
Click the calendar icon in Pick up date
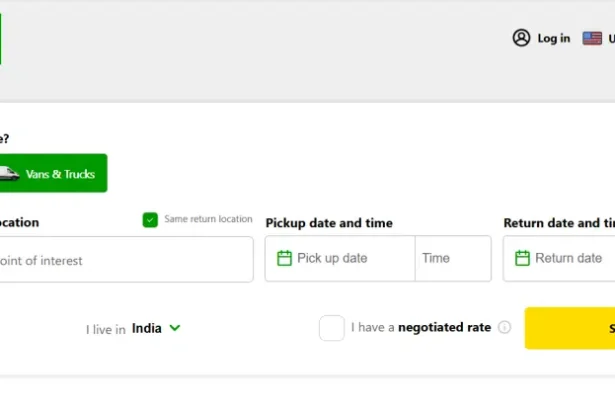284,258
